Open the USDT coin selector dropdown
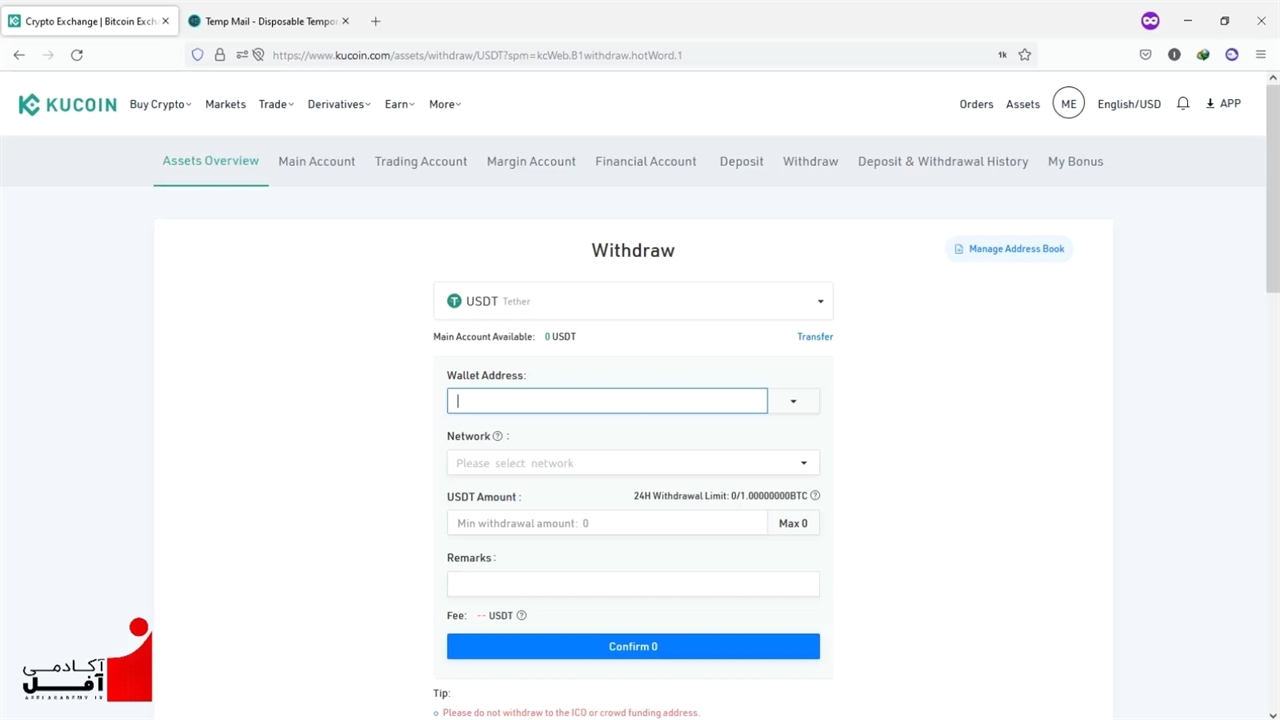Screen dimensions: 1280x720 coord(633,301)
